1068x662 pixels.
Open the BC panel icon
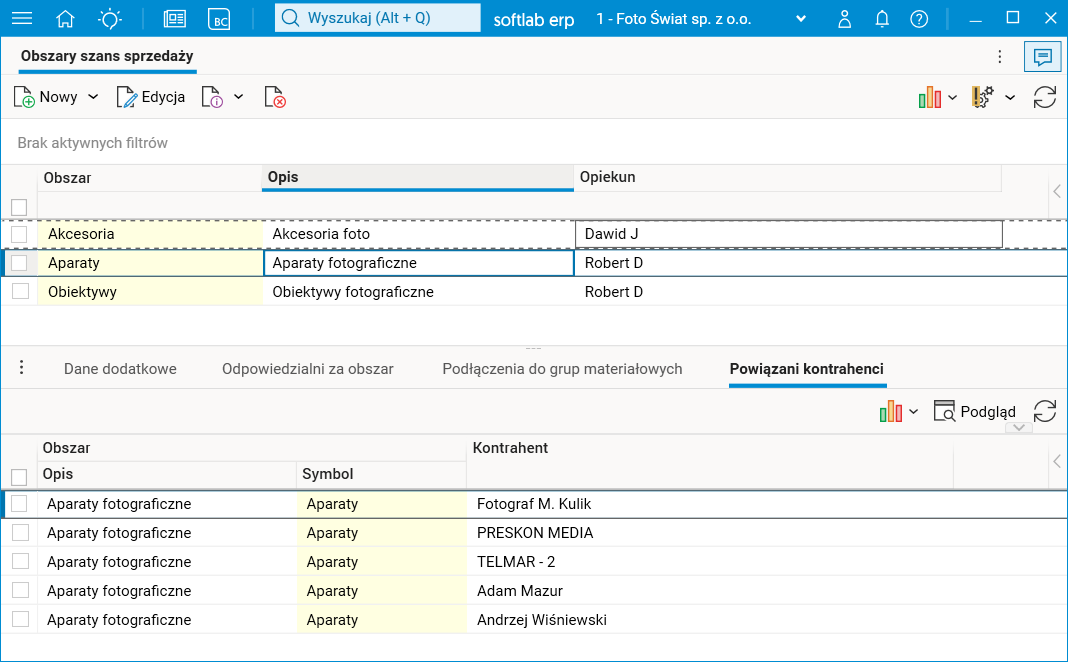point(219,18)
